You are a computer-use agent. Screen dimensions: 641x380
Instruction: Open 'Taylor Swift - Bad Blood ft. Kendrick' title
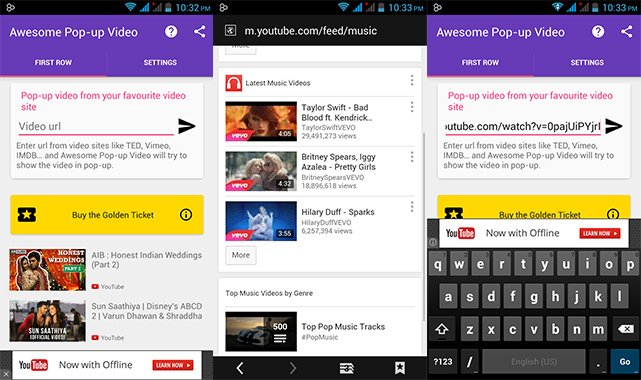coord(337,112)
